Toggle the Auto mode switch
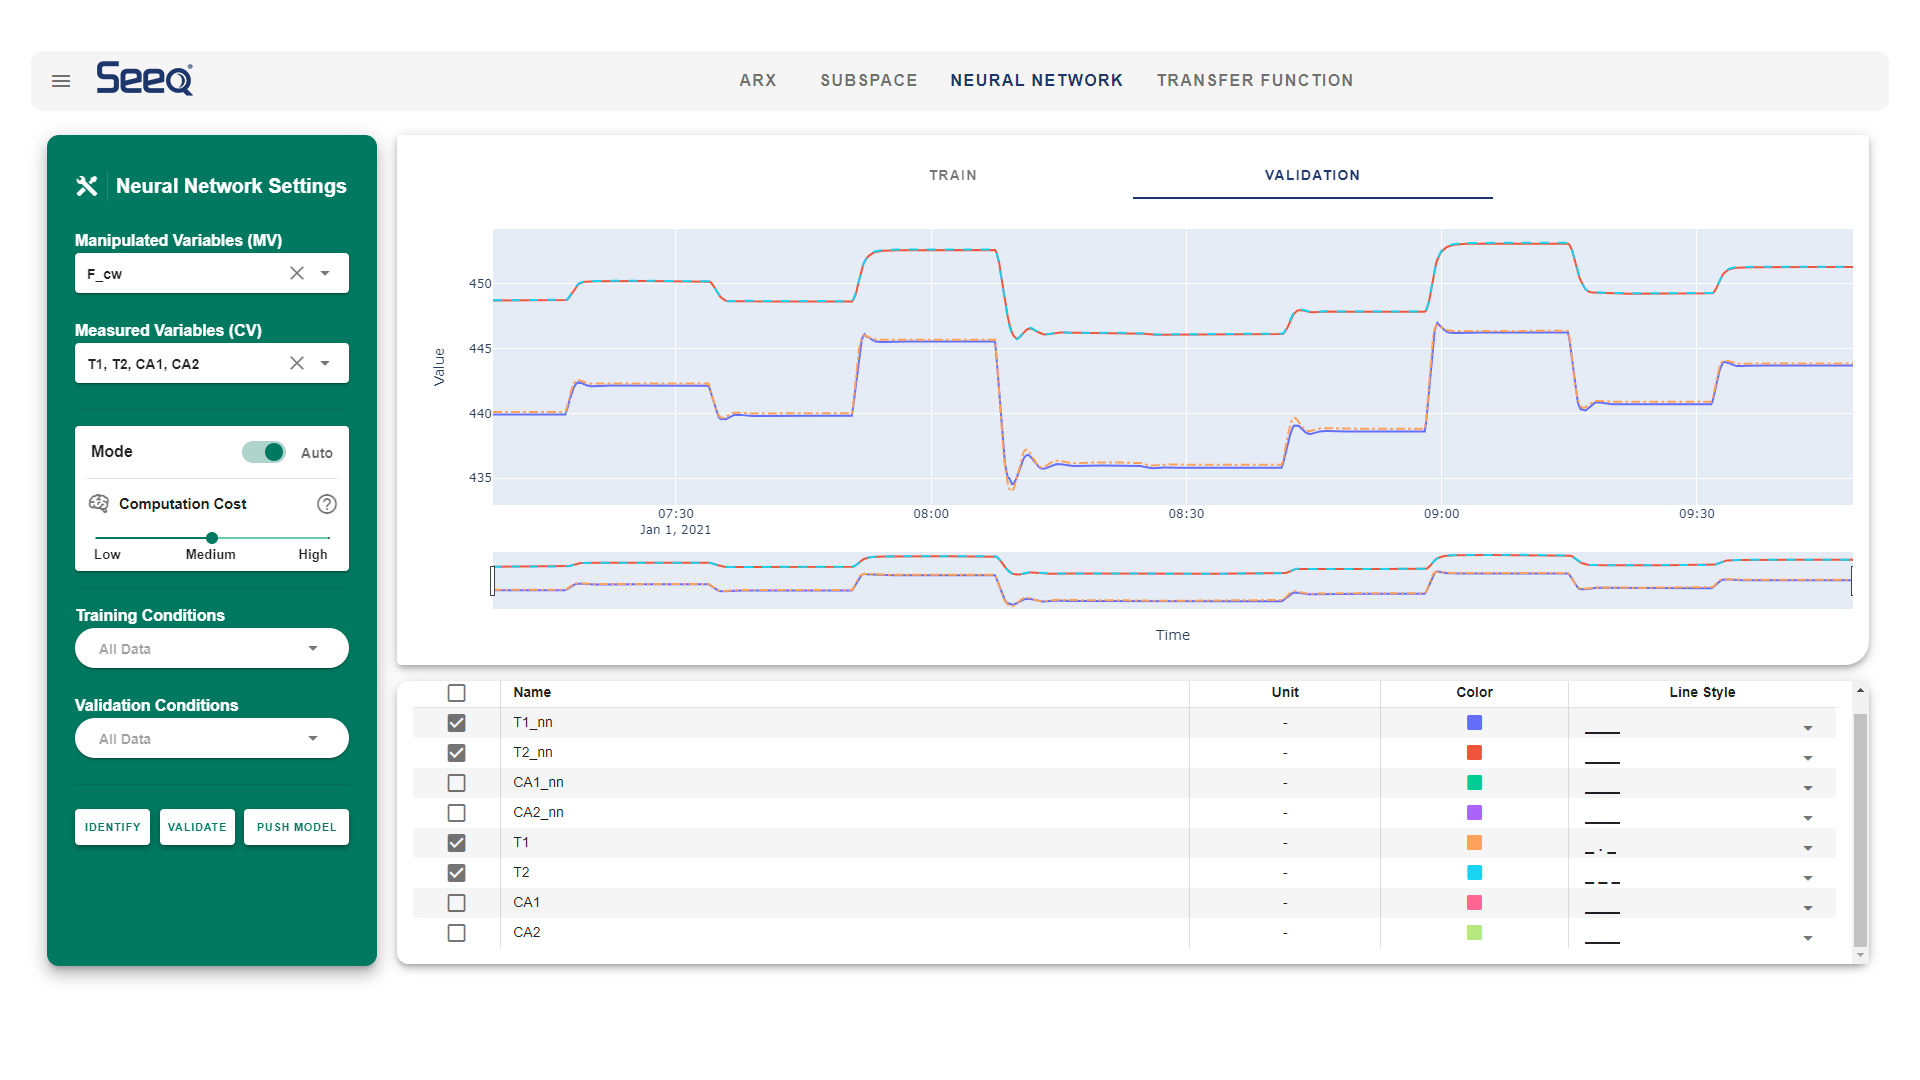 click(x=264, y=452)
